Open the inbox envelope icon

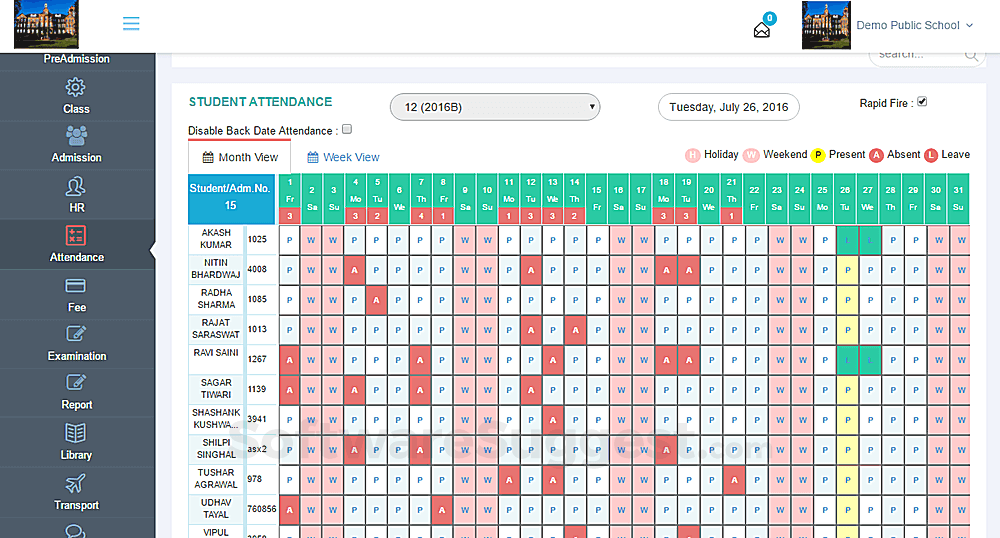761,30
